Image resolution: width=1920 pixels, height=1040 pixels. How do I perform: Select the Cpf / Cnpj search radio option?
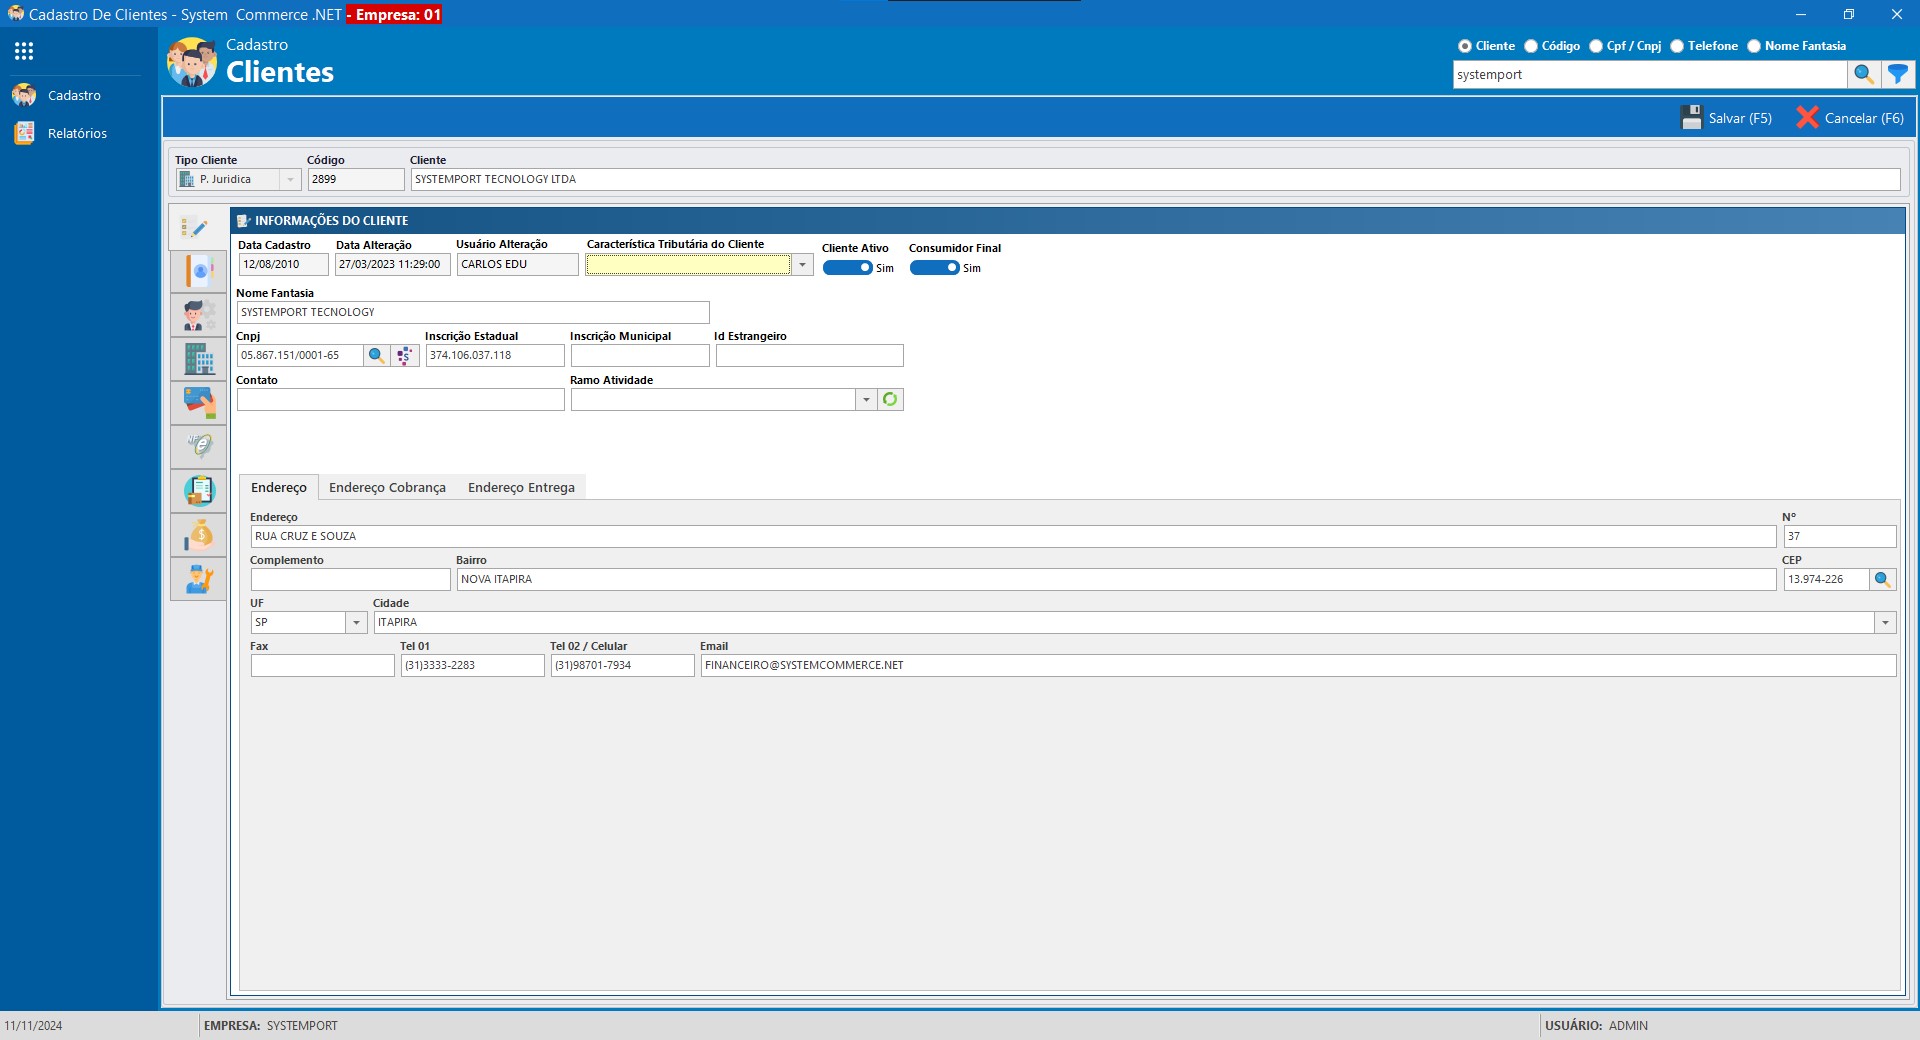[x=1596, y=46]
